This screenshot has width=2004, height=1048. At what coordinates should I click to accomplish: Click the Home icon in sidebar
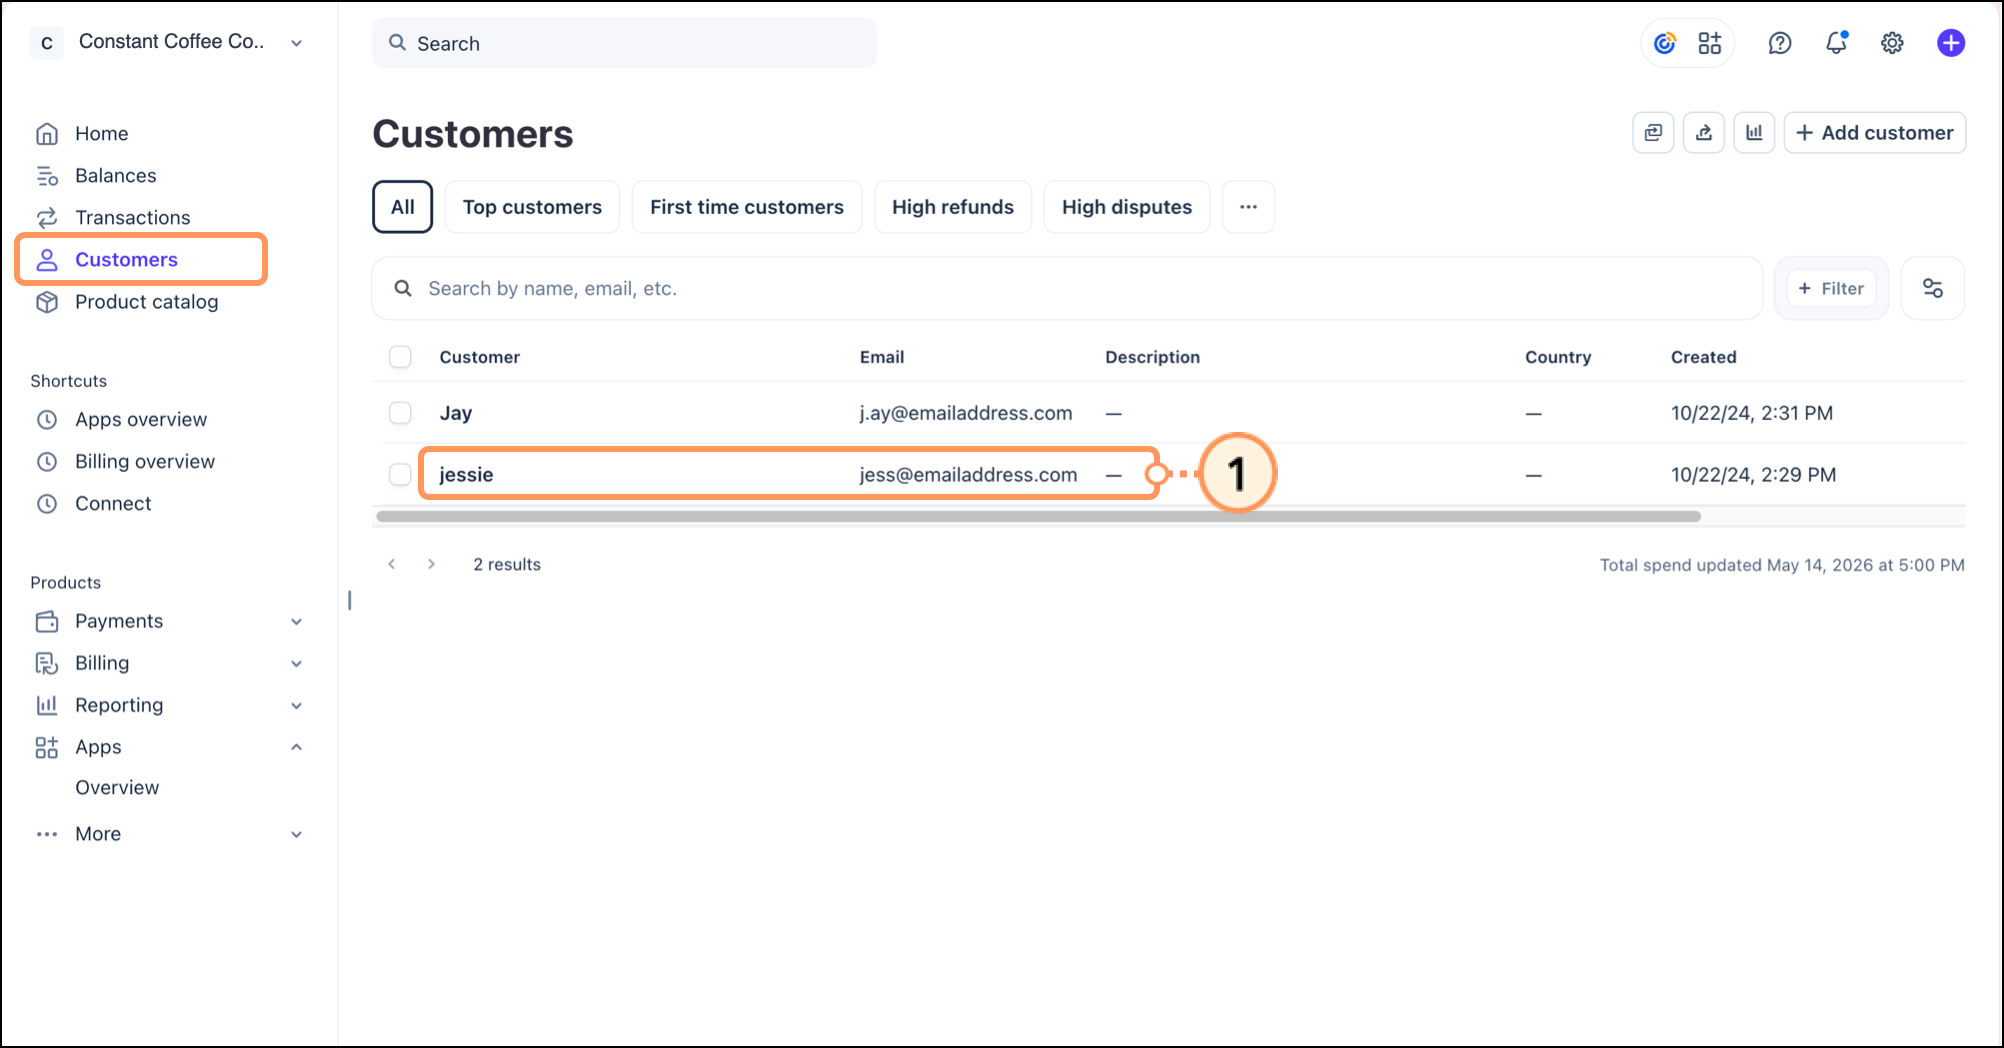click(x=47, y=134)
